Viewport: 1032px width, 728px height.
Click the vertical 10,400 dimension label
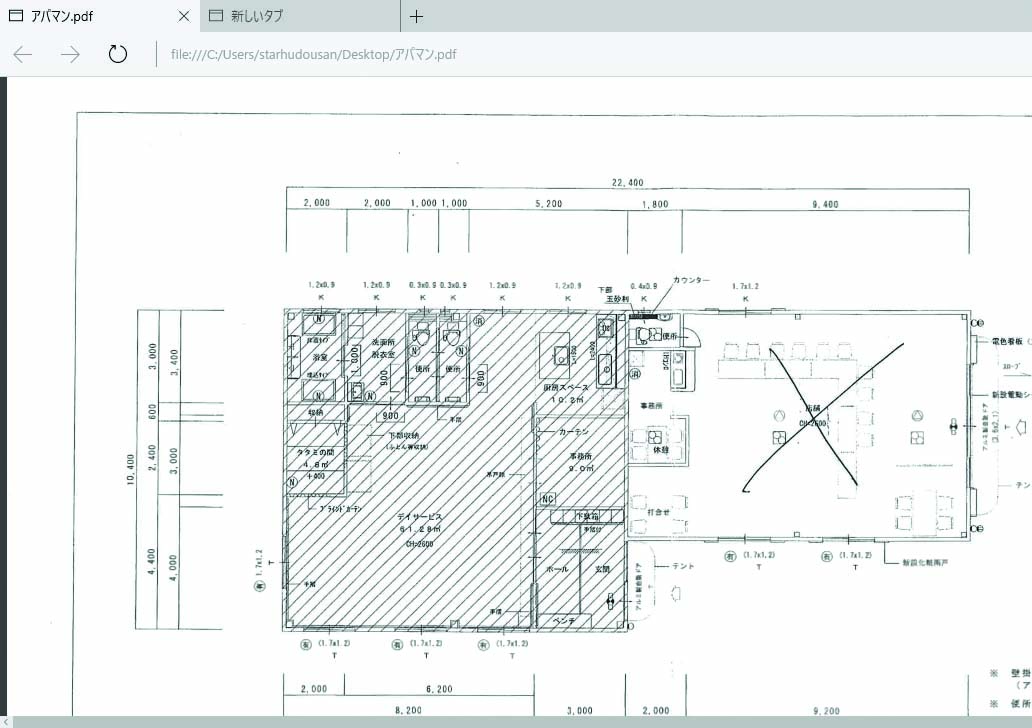pyautogui.click(x=130, y=469)
